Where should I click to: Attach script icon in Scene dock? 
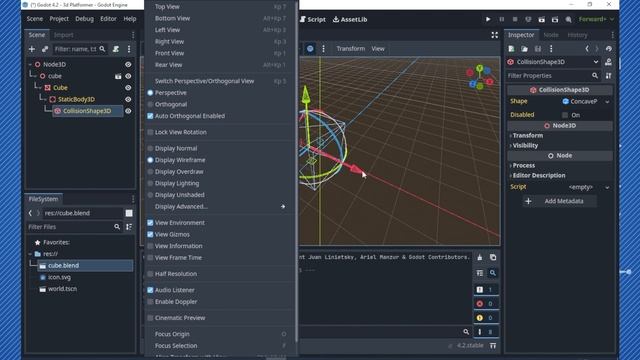[116, 49]
